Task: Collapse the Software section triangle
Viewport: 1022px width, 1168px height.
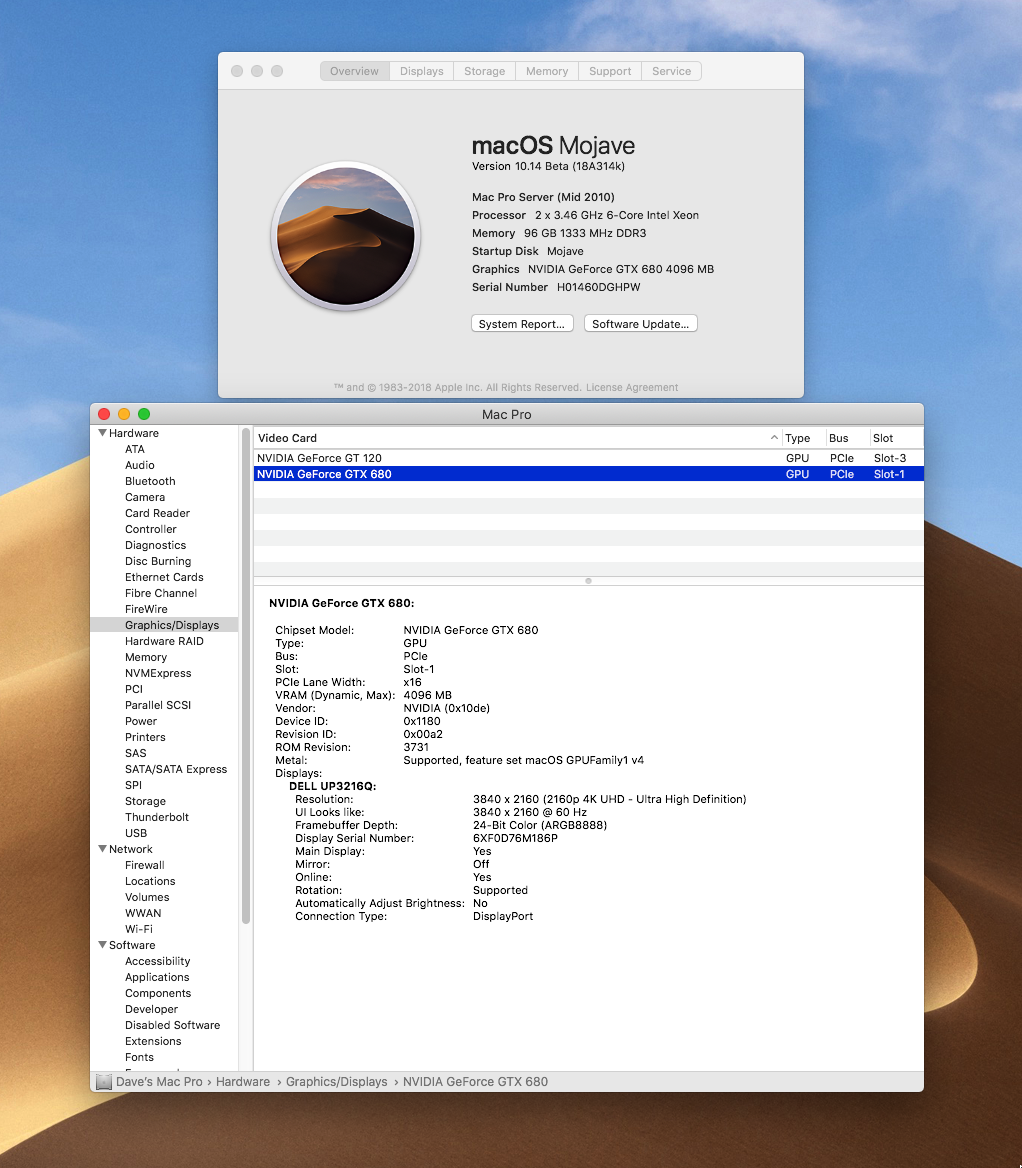Action: coord(102,945)
